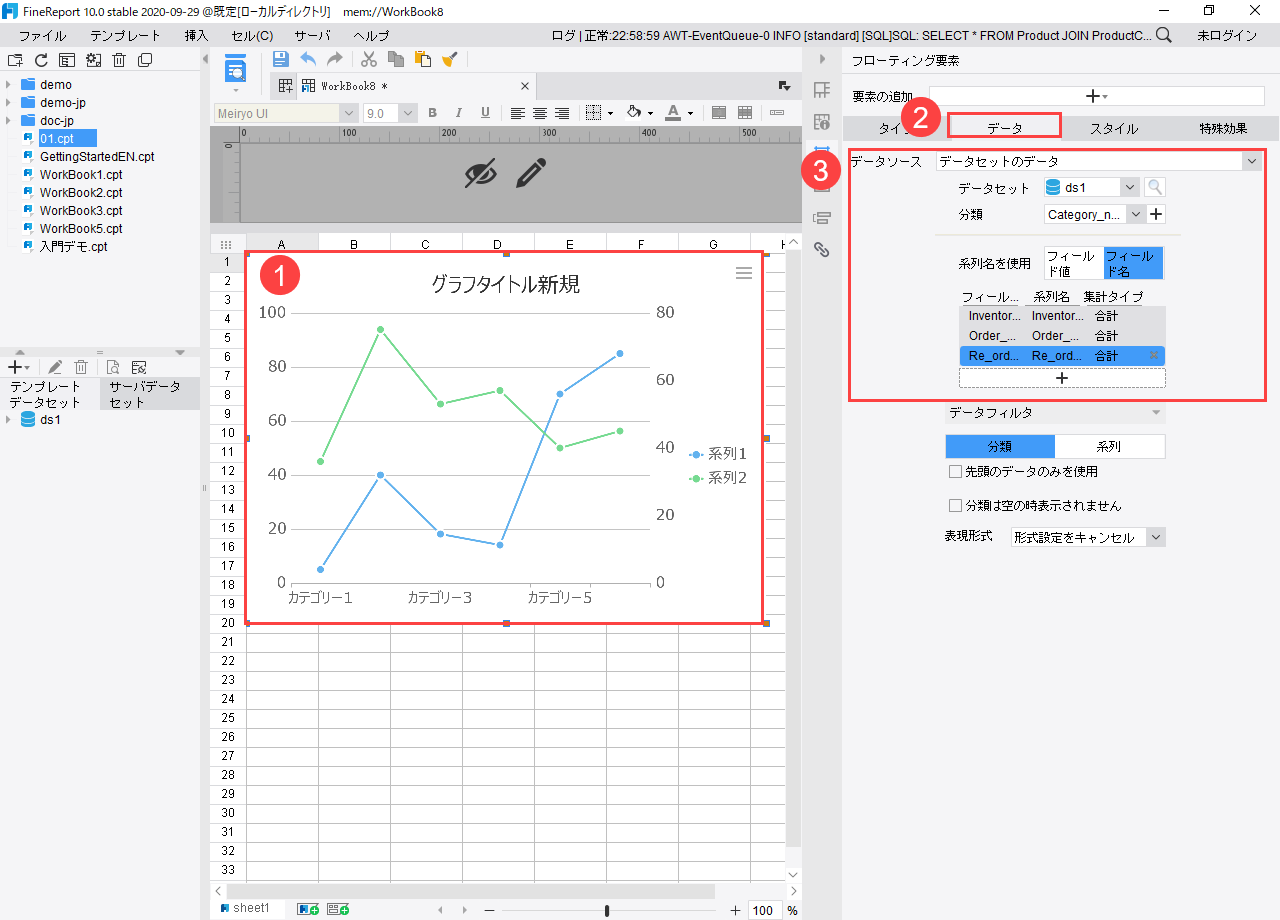Viewport: 1280px width, 920px height.
Task: Edit dataset using pencil icon in dataset panel
Action: click(x=55, y=368)
